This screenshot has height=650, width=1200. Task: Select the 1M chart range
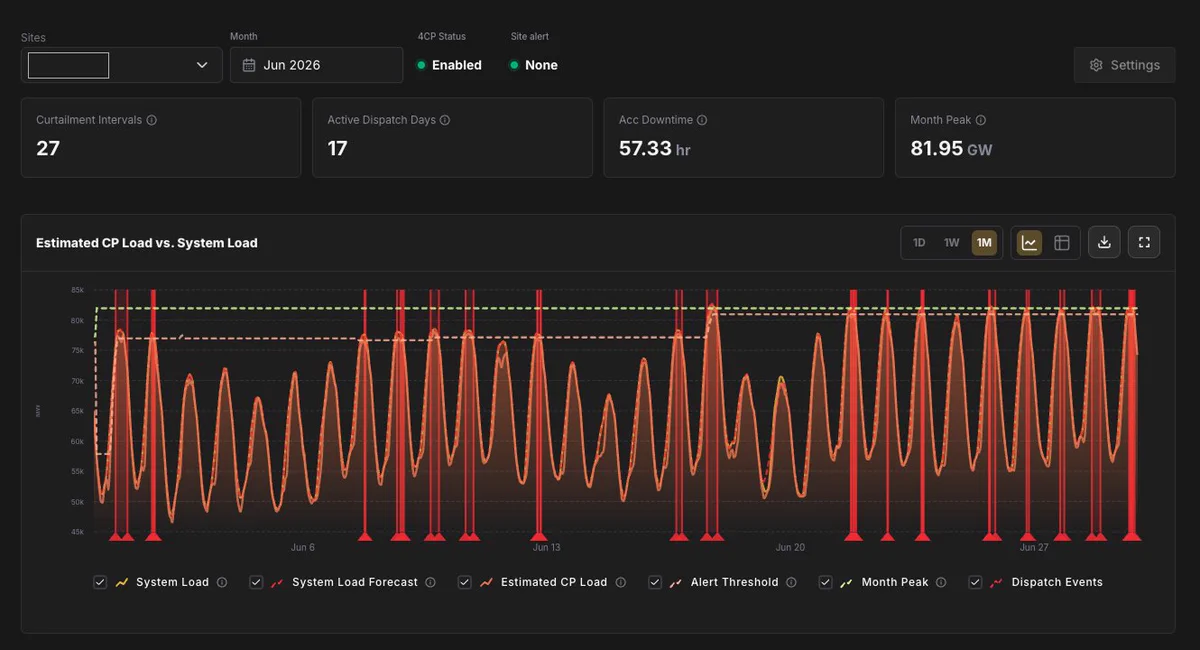point(984,243)
